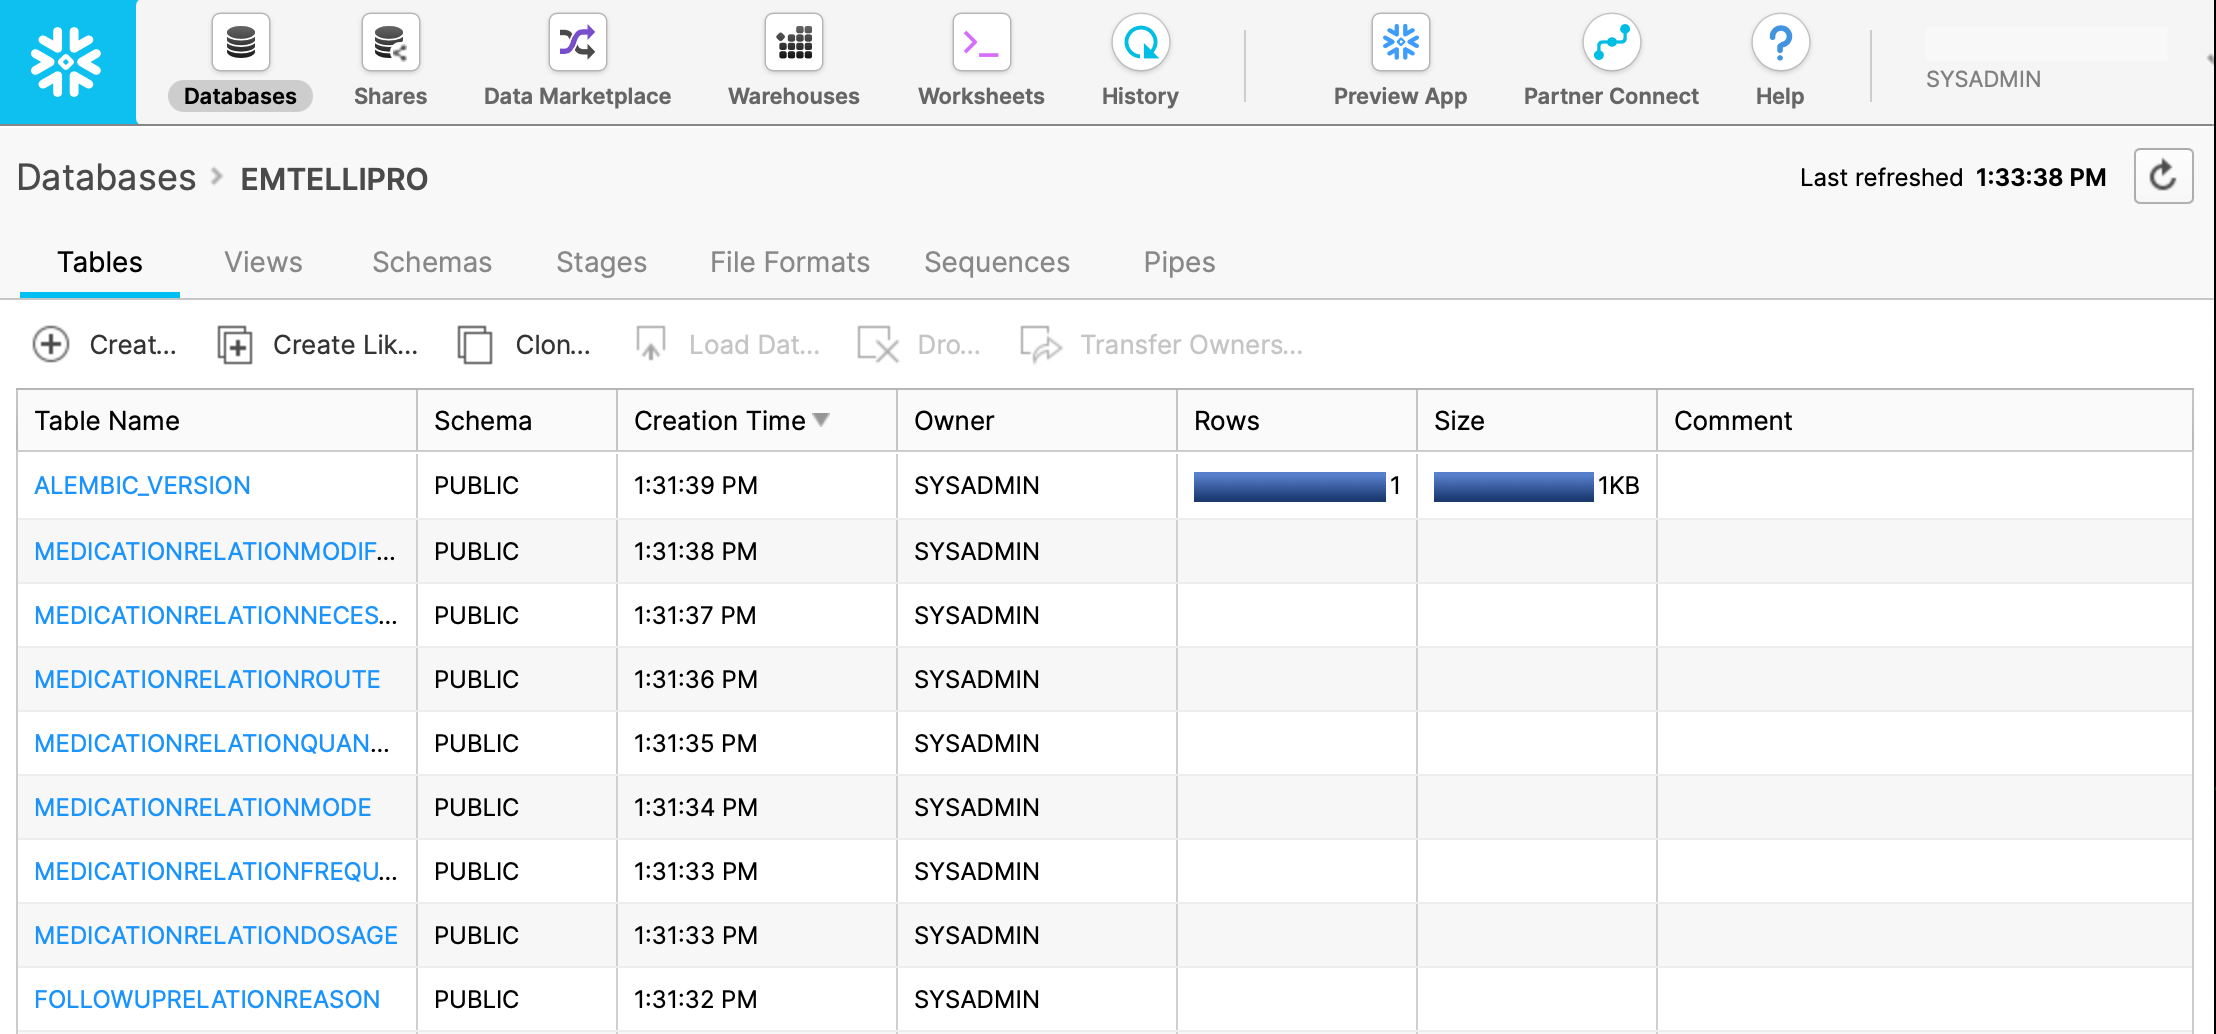Click the Drop table icon
This screenshot has height=1034, width=2216.
[x=877, y=345]
